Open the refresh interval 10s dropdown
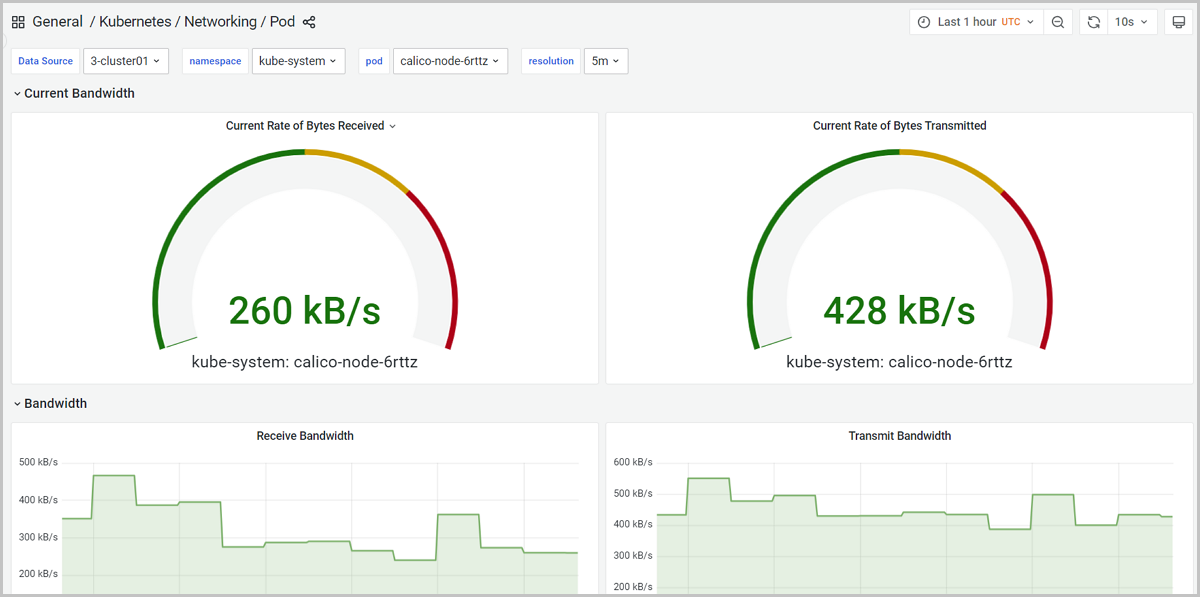 pos(1132,22)
